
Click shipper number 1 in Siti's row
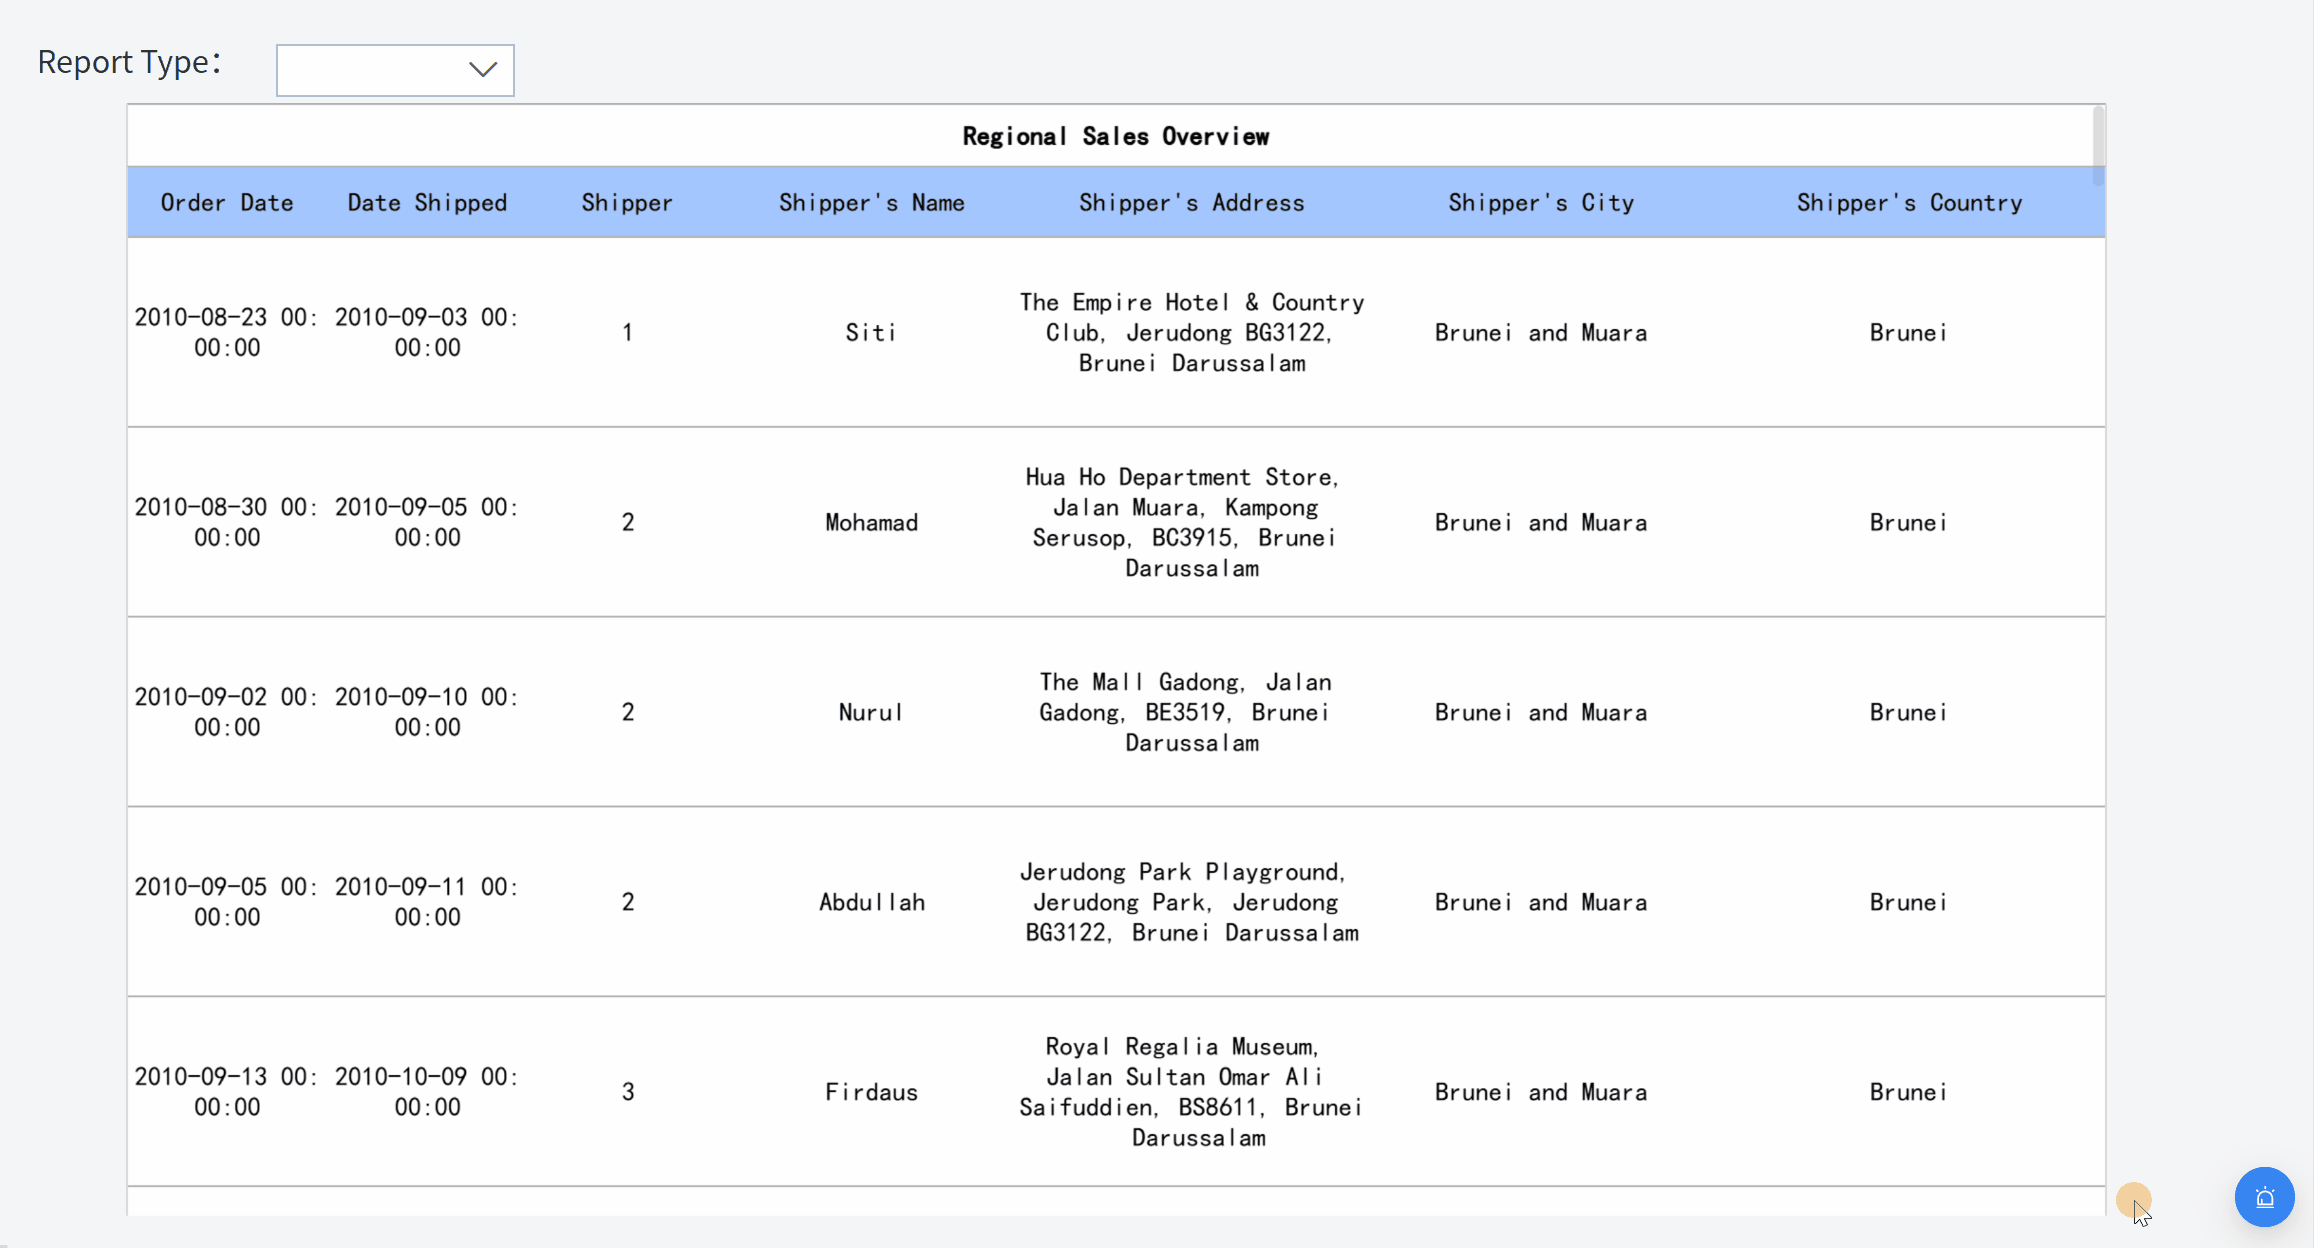[627, 332]
